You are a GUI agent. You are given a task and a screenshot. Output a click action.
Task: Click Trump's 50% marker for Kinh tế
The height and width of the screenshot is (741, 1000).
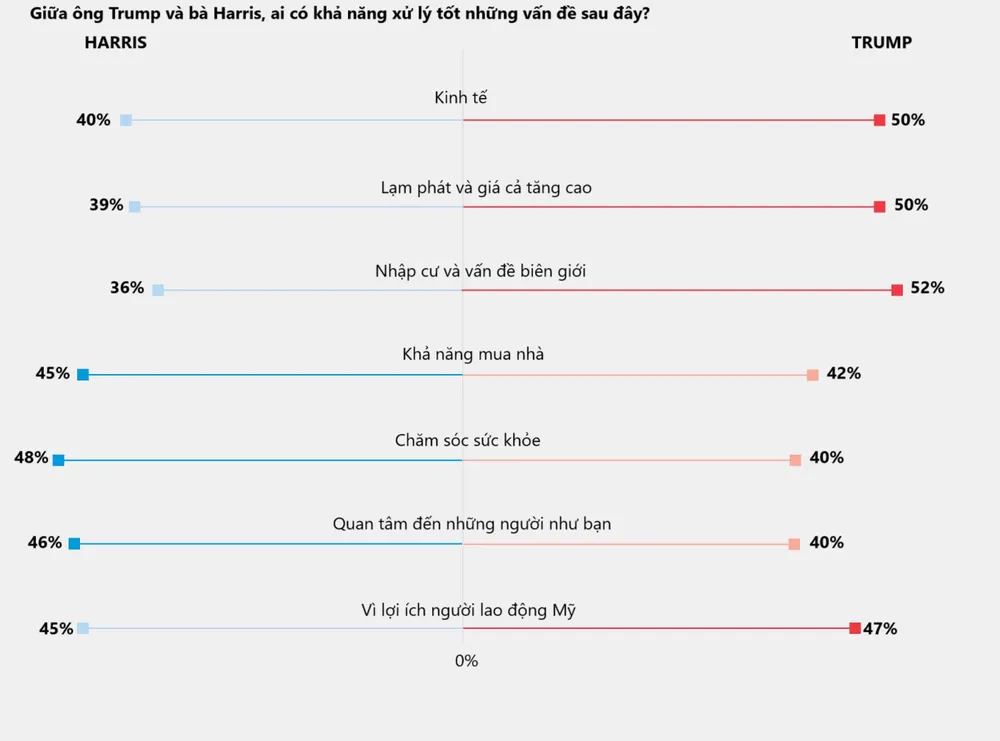879,120
